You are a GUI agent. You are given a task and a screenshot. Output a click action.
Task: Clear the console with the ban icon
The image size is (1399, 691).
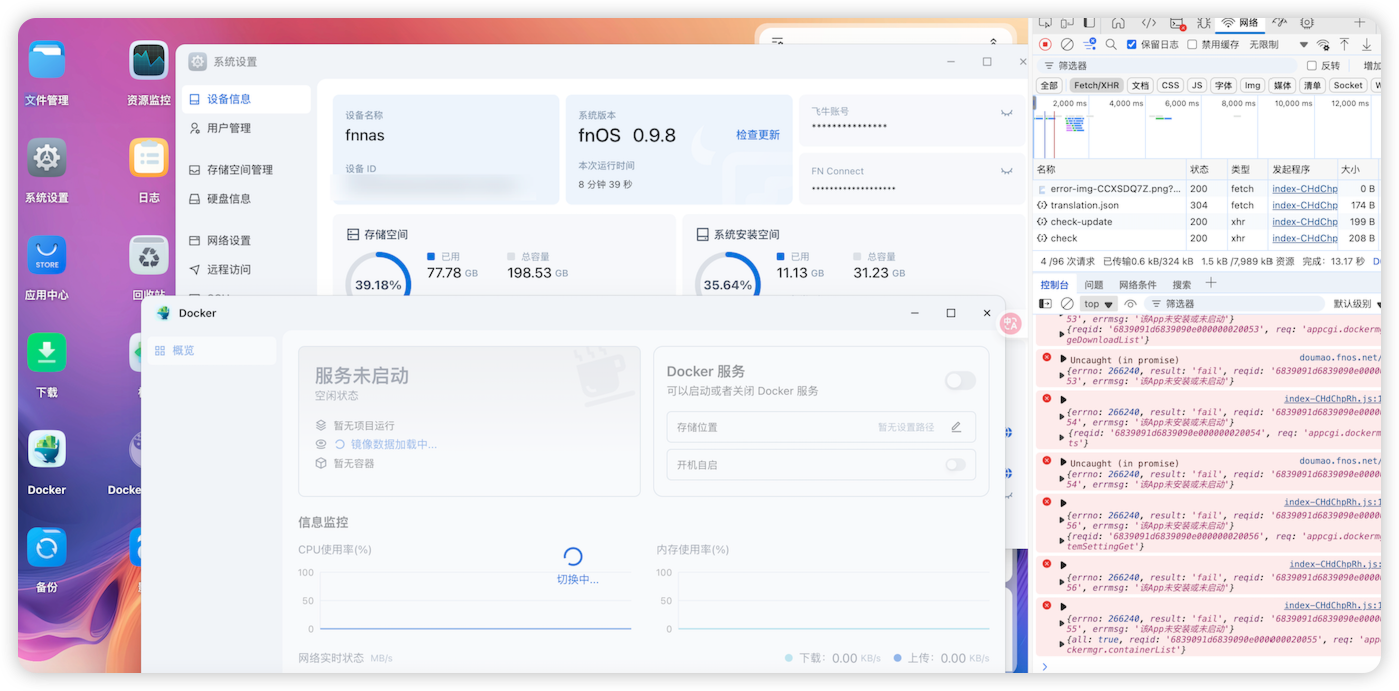[1067, 304]
